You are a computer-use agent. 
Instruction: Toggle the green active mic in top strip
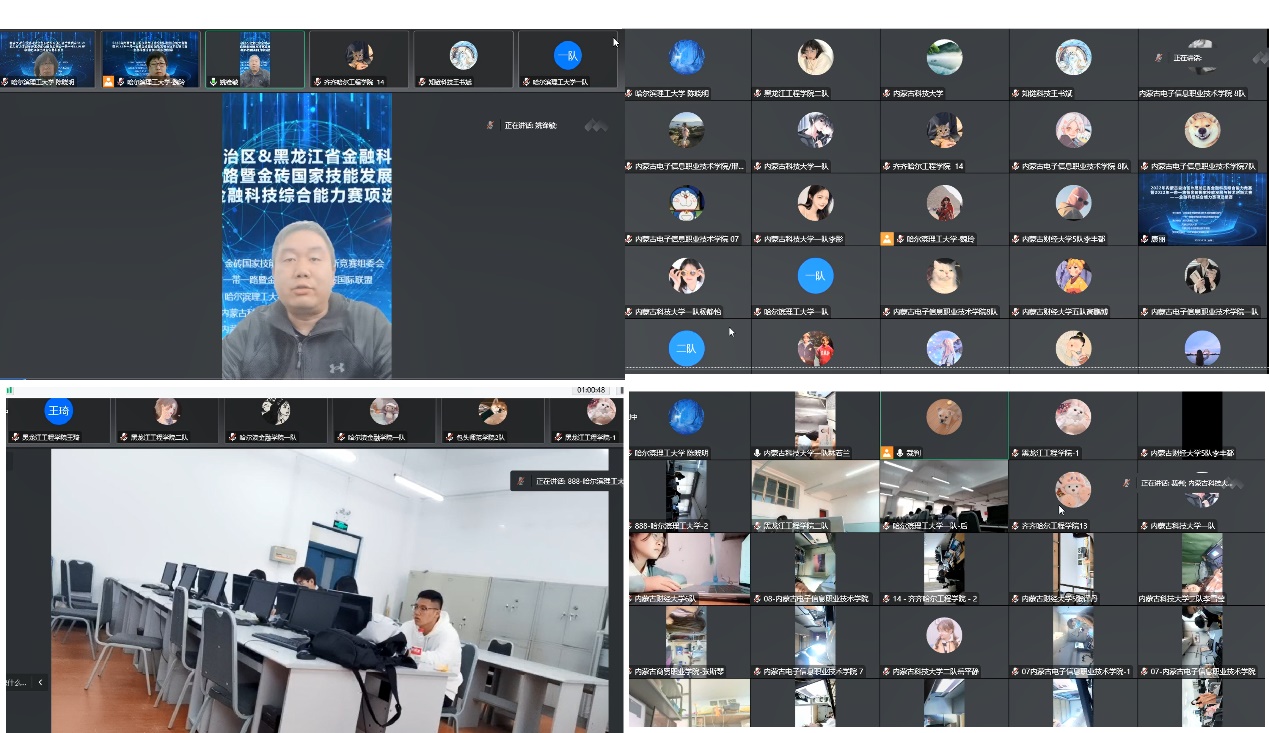(212, 82)
